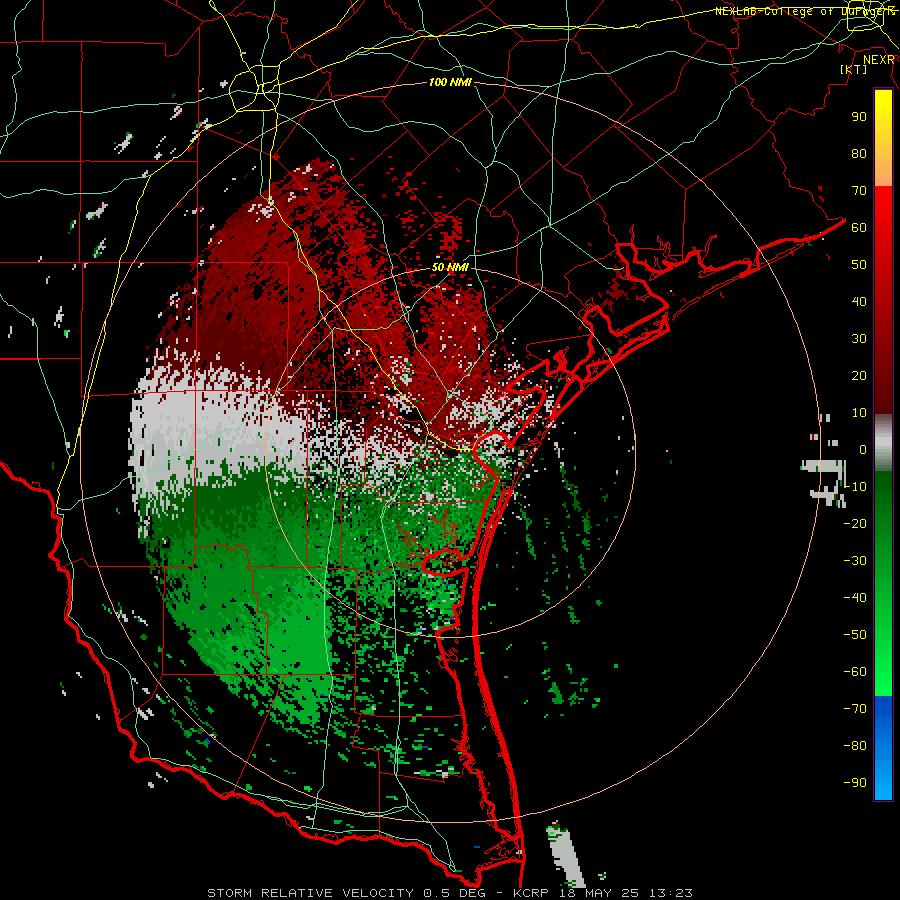Click the -60 value on the velocity scale
The image size is (900, 900).
(x=855, y=672)
